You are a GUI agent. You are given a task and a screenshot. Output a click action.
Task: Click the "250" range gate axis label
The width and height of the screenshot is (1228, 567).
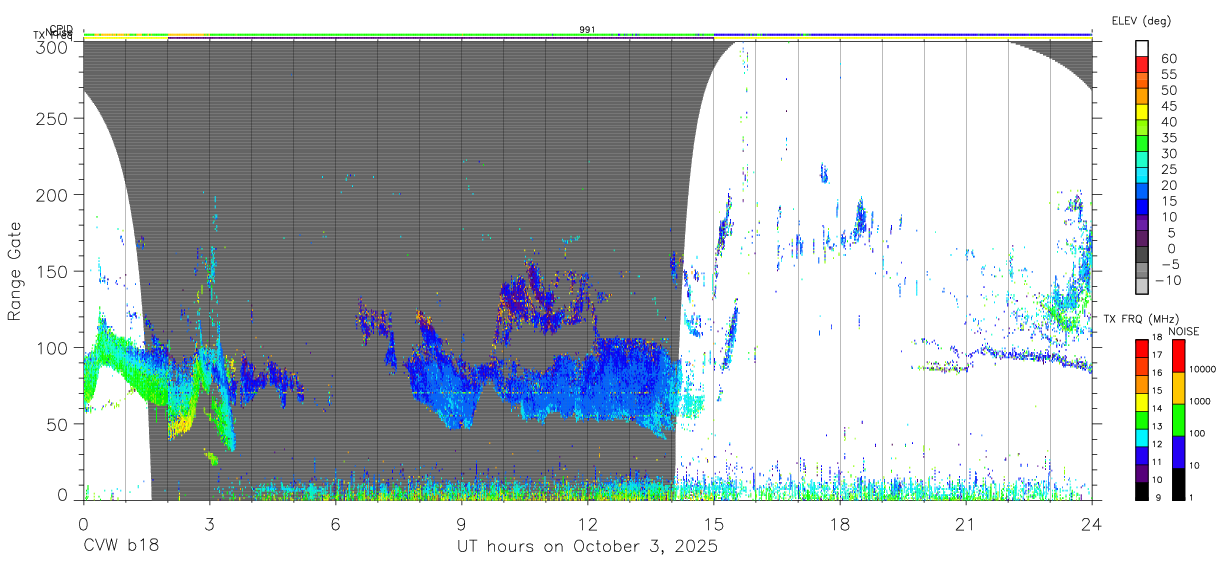click(x=54, y=119)
